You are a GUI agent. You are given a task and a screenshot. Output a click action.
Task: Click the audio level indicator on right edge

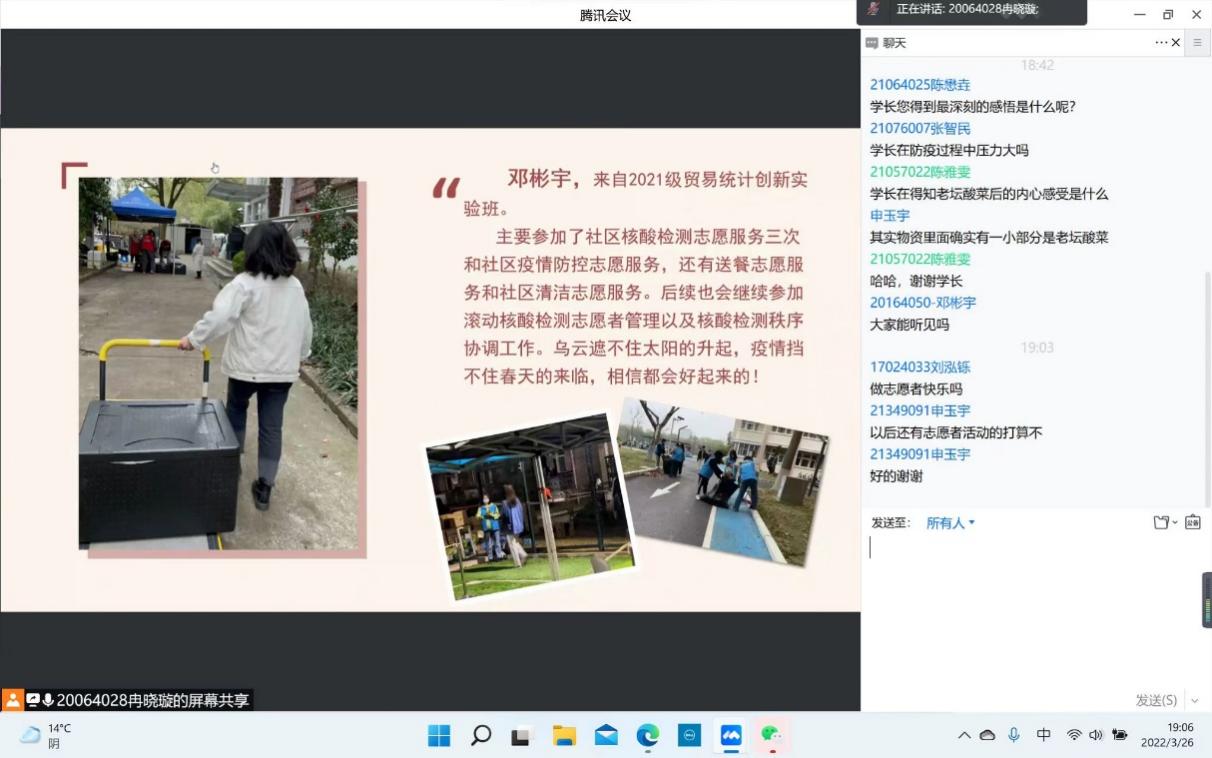point(1207,600)
